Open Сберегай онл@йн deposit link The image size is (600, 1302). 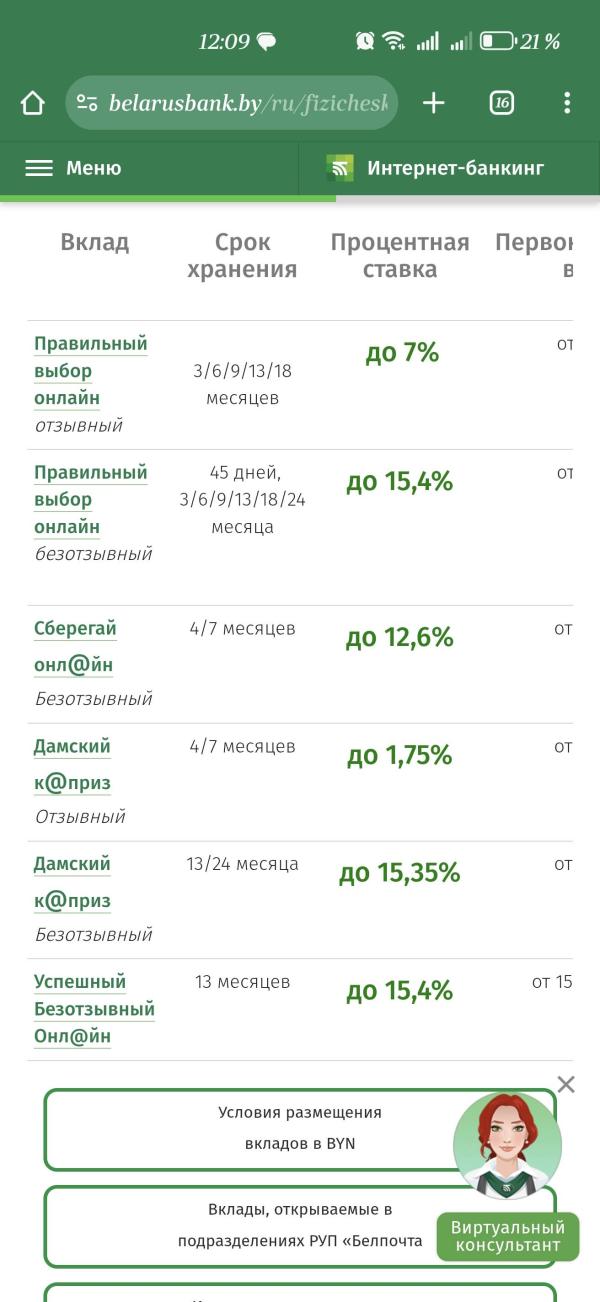click(x=75, y=646)
